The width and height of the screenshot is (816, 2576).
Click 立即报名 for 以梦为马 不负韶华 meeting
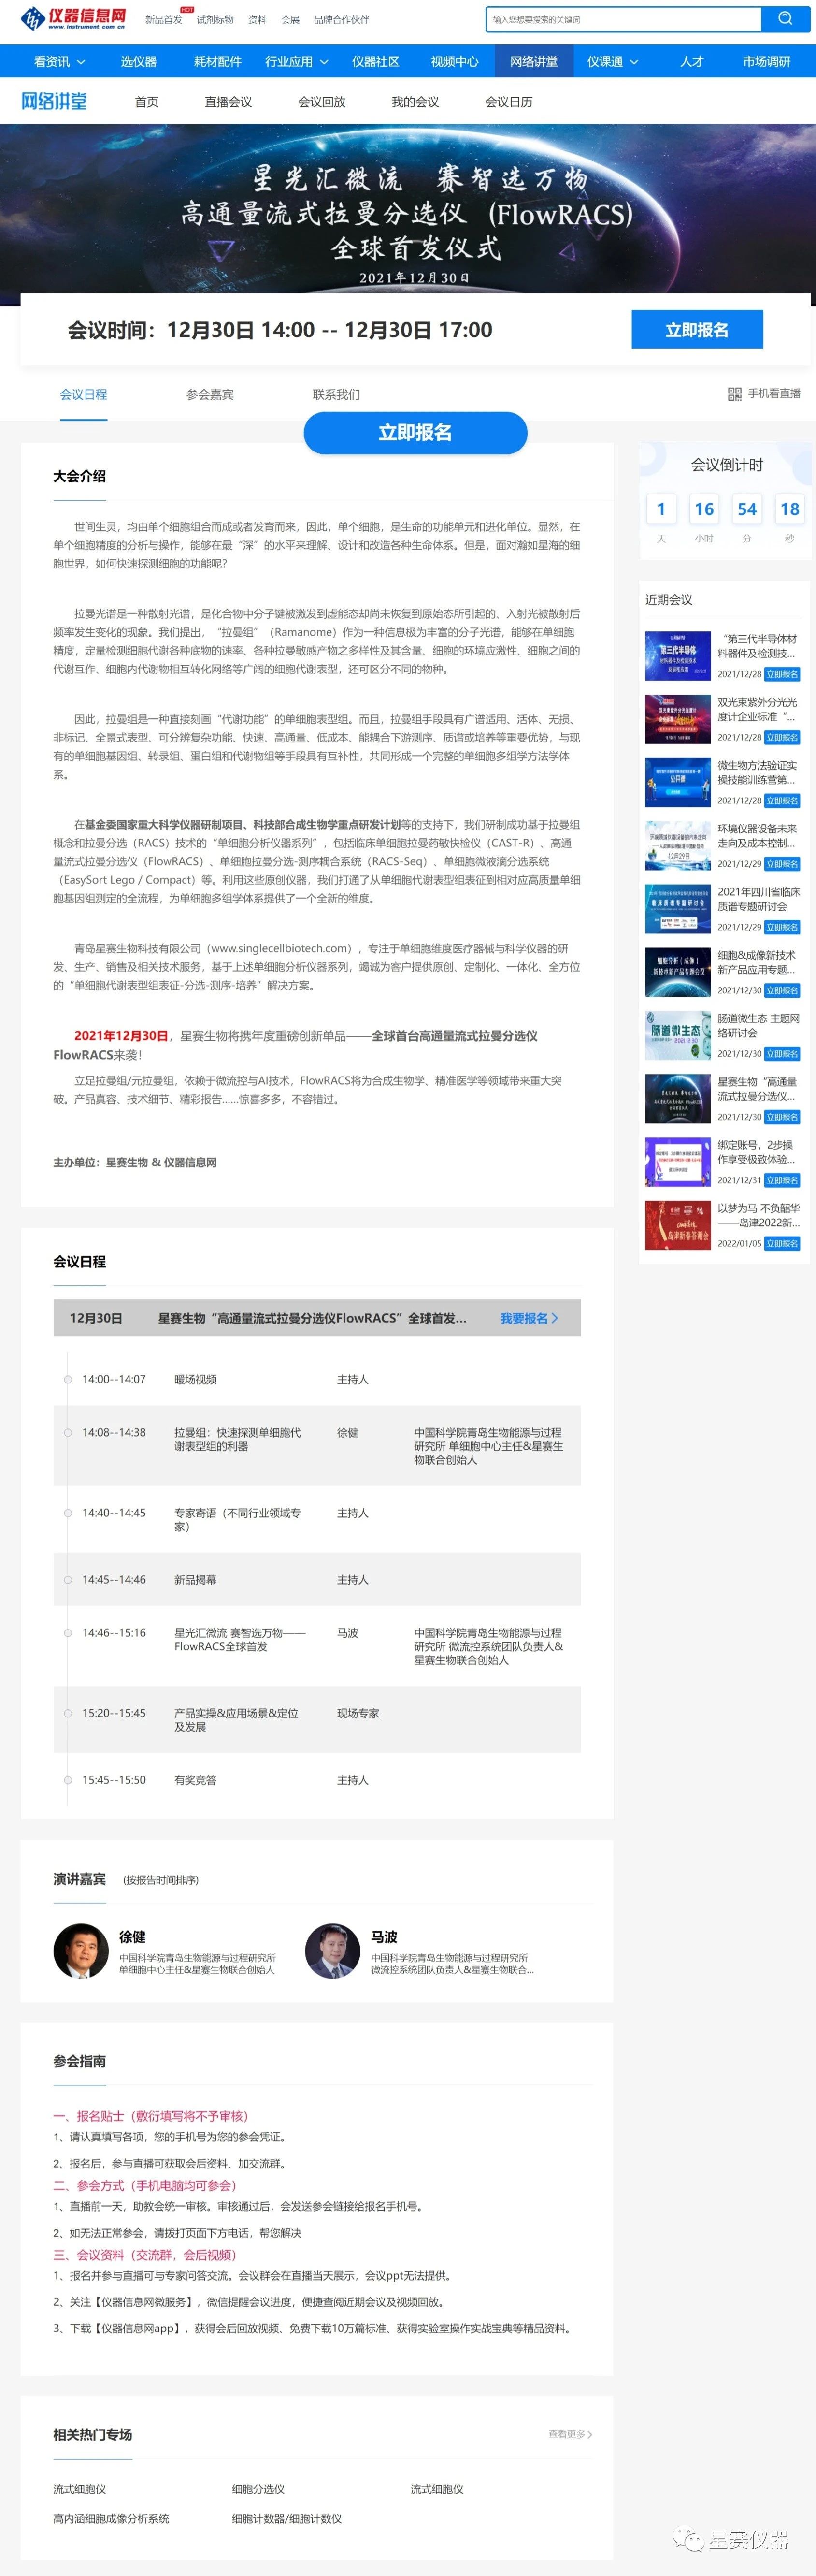click(x=783, y=1244)
